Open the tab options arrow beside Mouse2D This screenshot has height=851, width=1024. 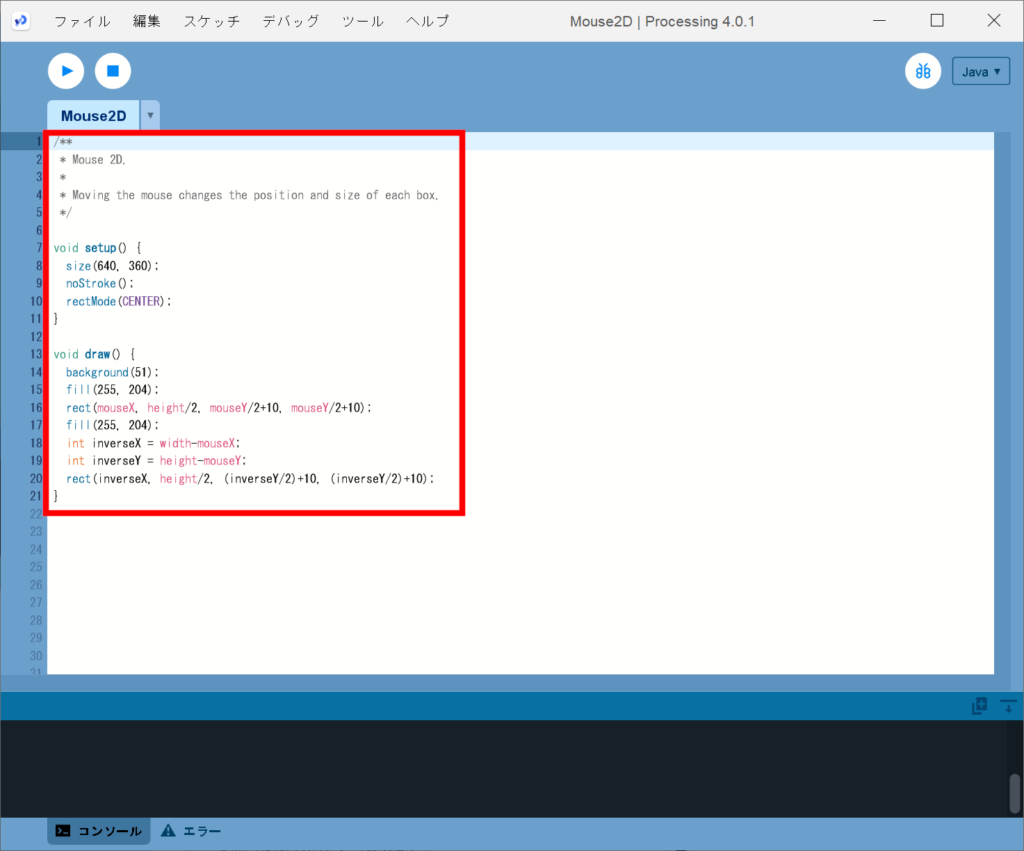tap(150, 116)
